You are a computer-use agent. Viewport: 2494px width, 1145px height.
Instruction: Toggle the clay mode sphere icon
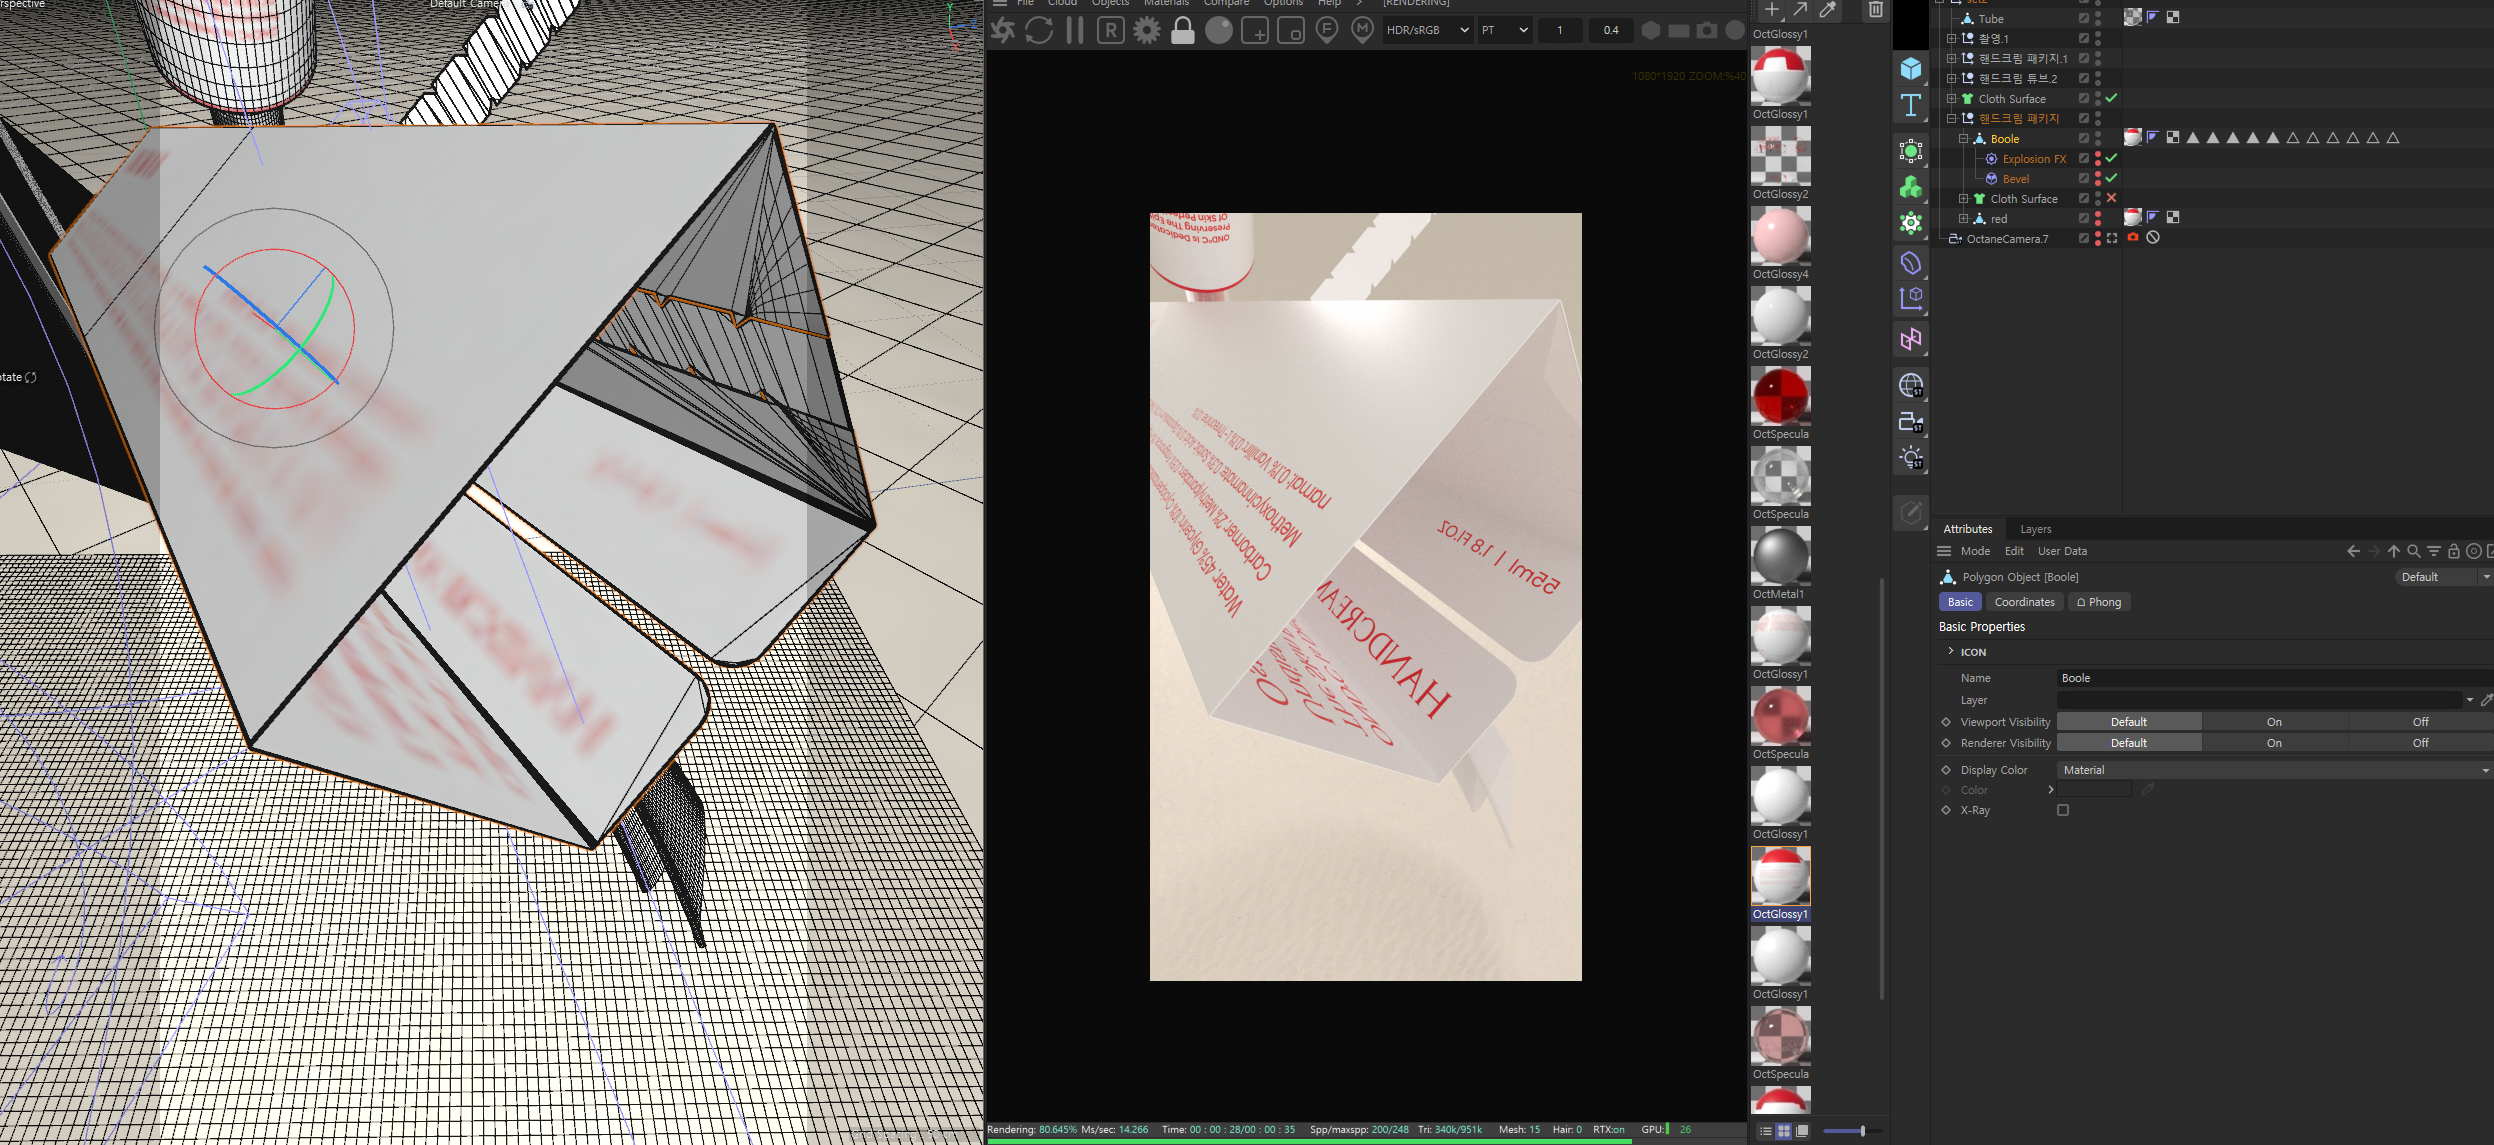(1219, 30)
